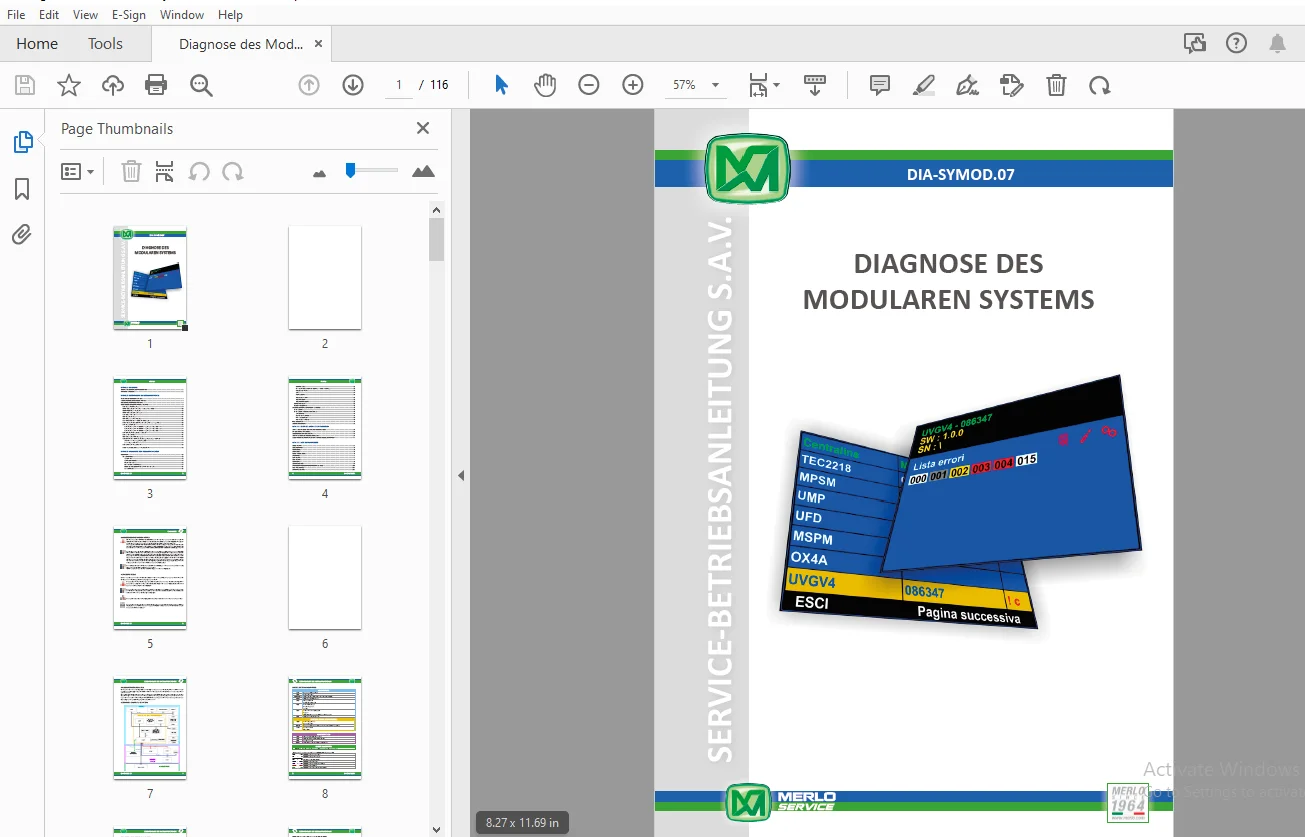The image size is (1305, 837).
Task: Open the Sign document pen tool
Action: (967, 85)
